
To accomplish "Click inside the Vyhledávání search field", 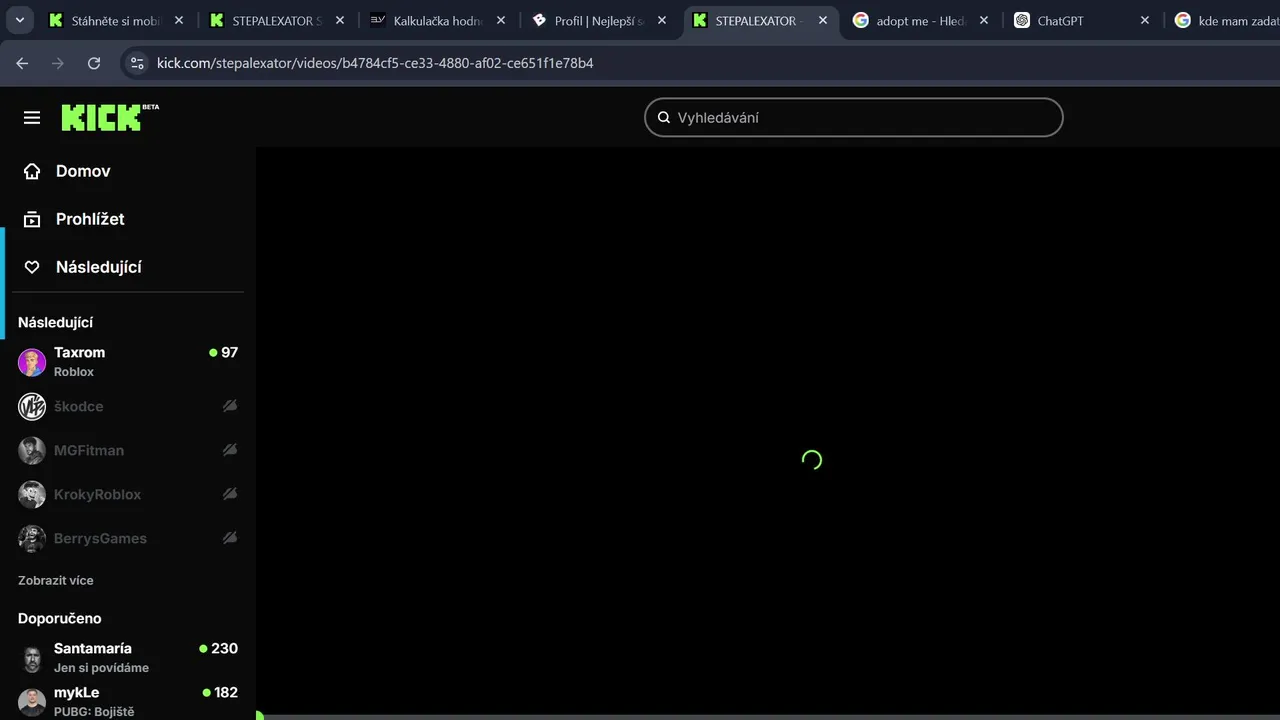I will (853, 117).
